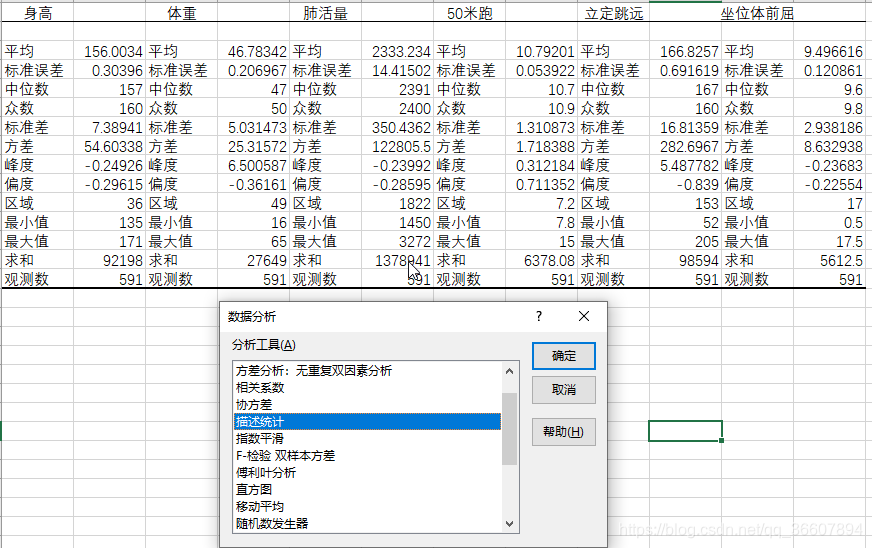Click the cell with 5612.5

click(x=830, y=260)
